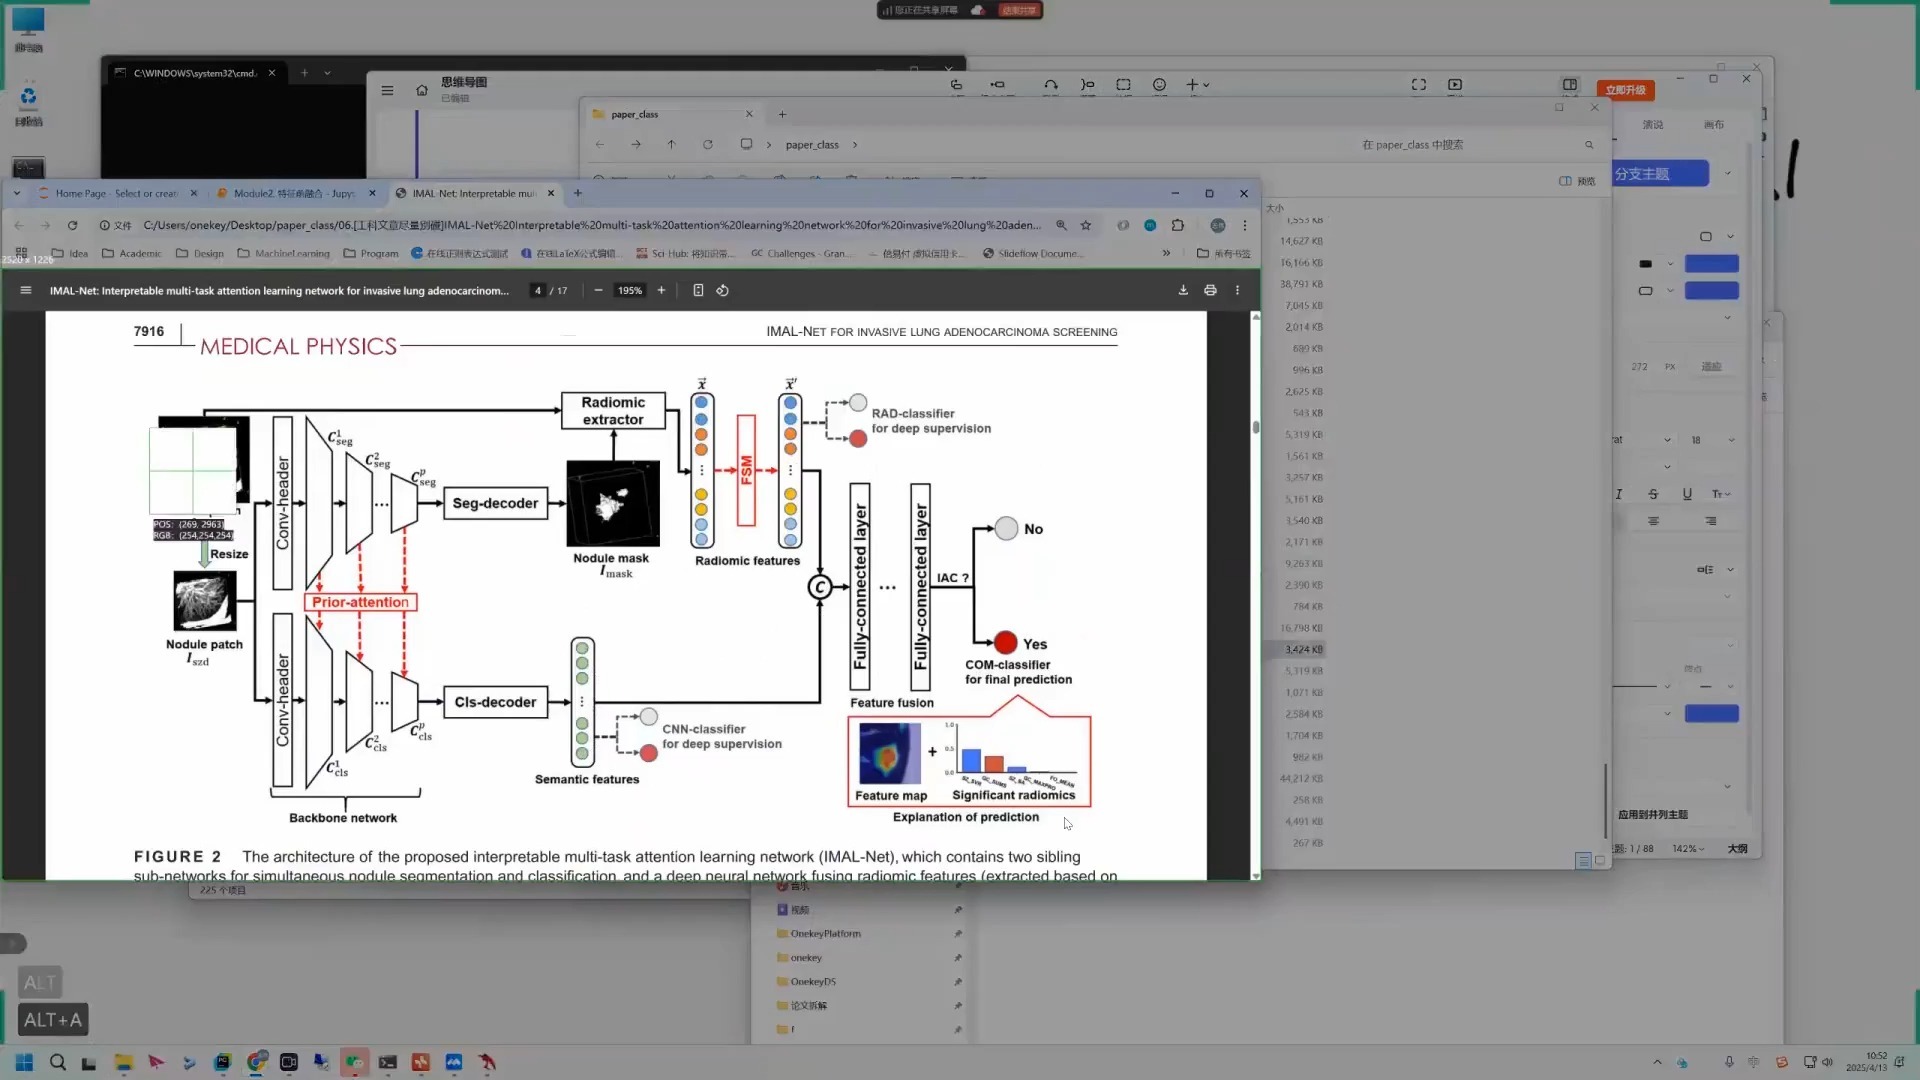Click the orange 立即升级 upgrade button
The image size is (1920, 1080).
[x=1625, y=90]
